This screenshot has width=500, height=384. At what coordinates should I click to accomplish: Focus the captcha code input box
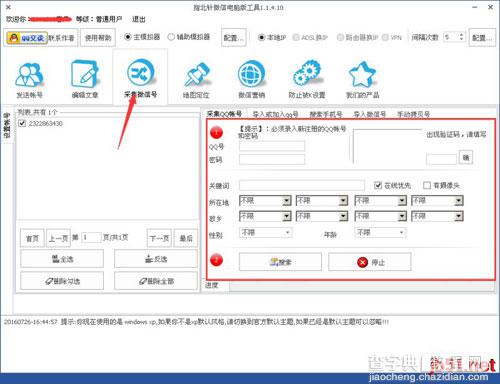tap(441, 159)
